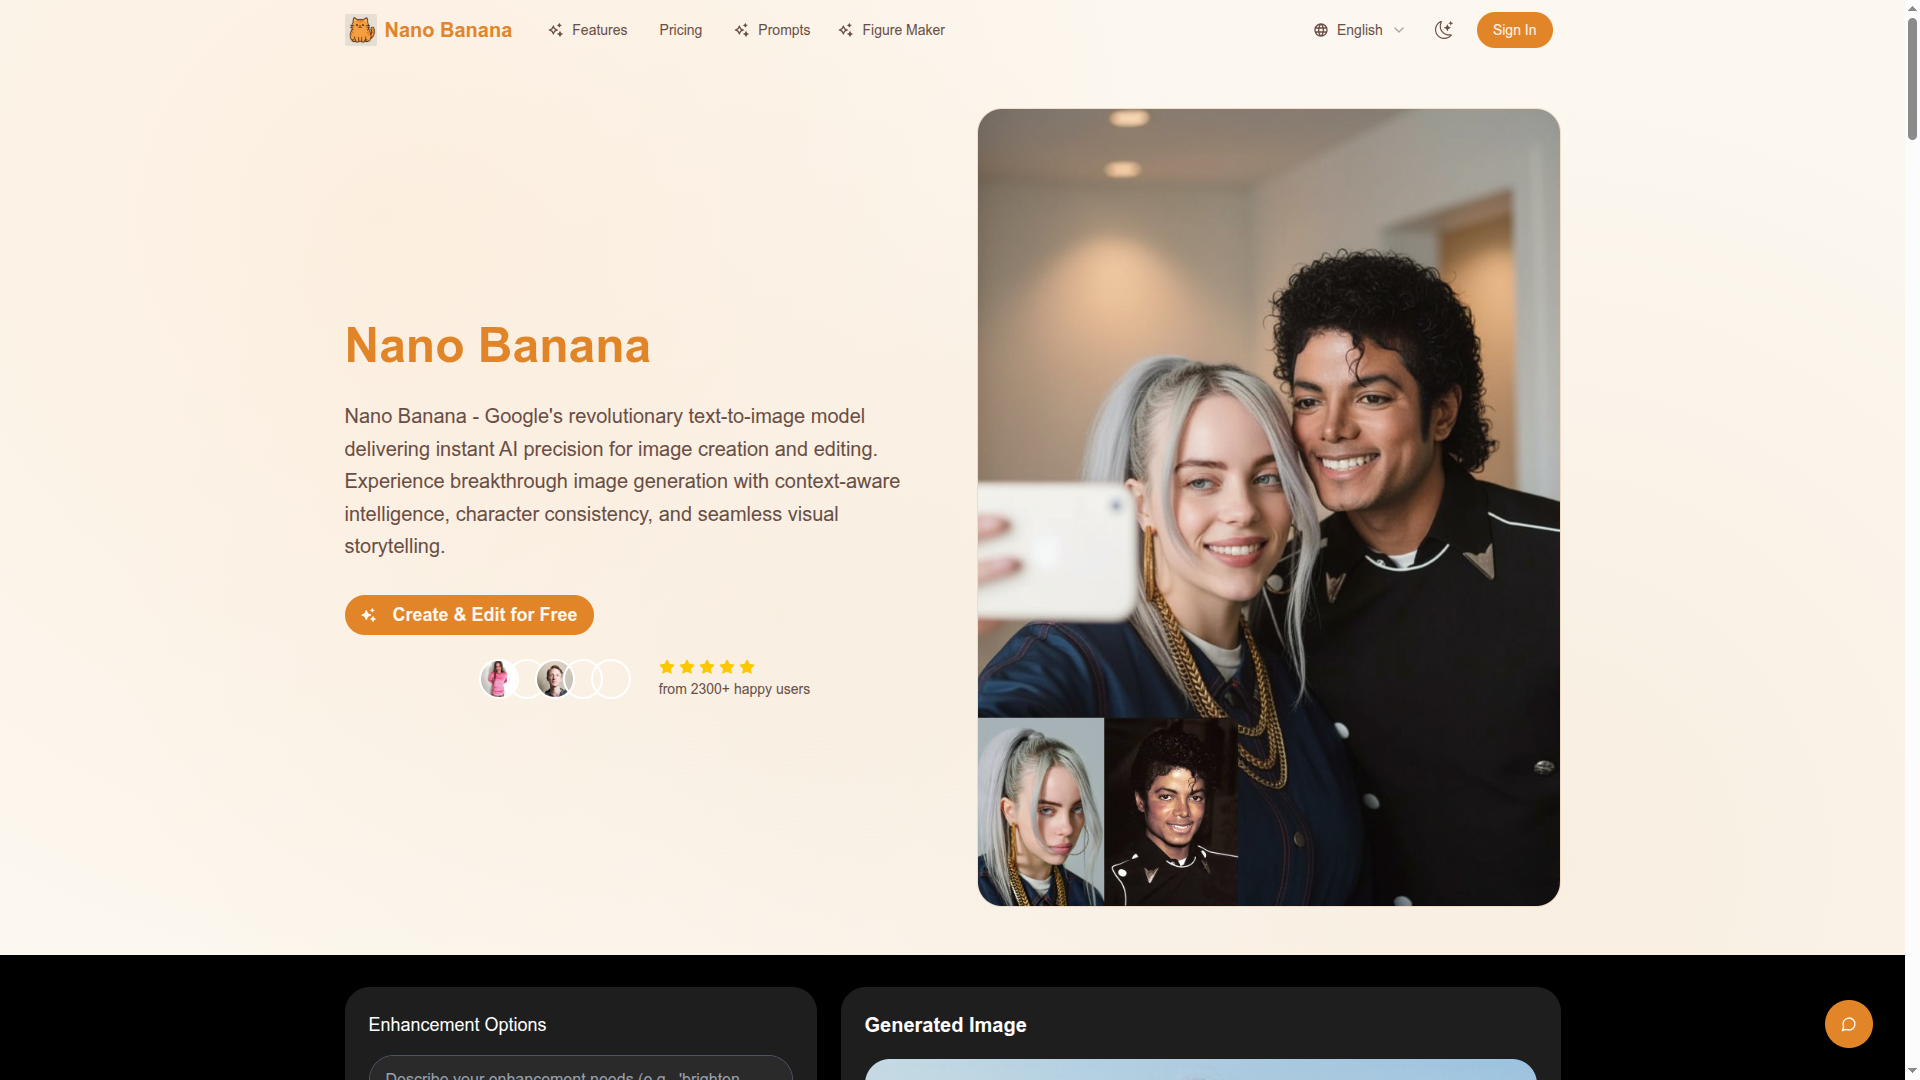The width and height of the screenshot is (1920, 1080).
Task: Toggle dark mode with the moon icon
Action: pos(1443,30)
